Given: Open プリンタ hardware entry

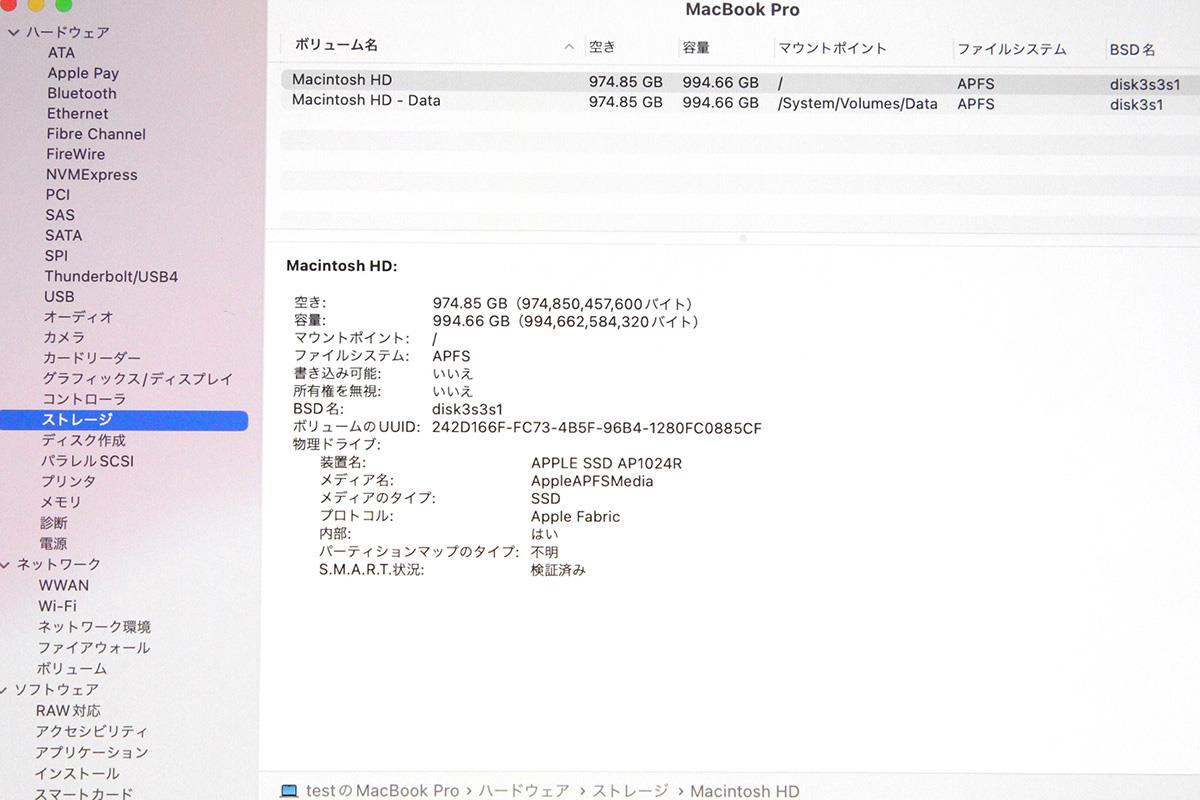Looking at the screenshot, I should [x=68, y=482].
